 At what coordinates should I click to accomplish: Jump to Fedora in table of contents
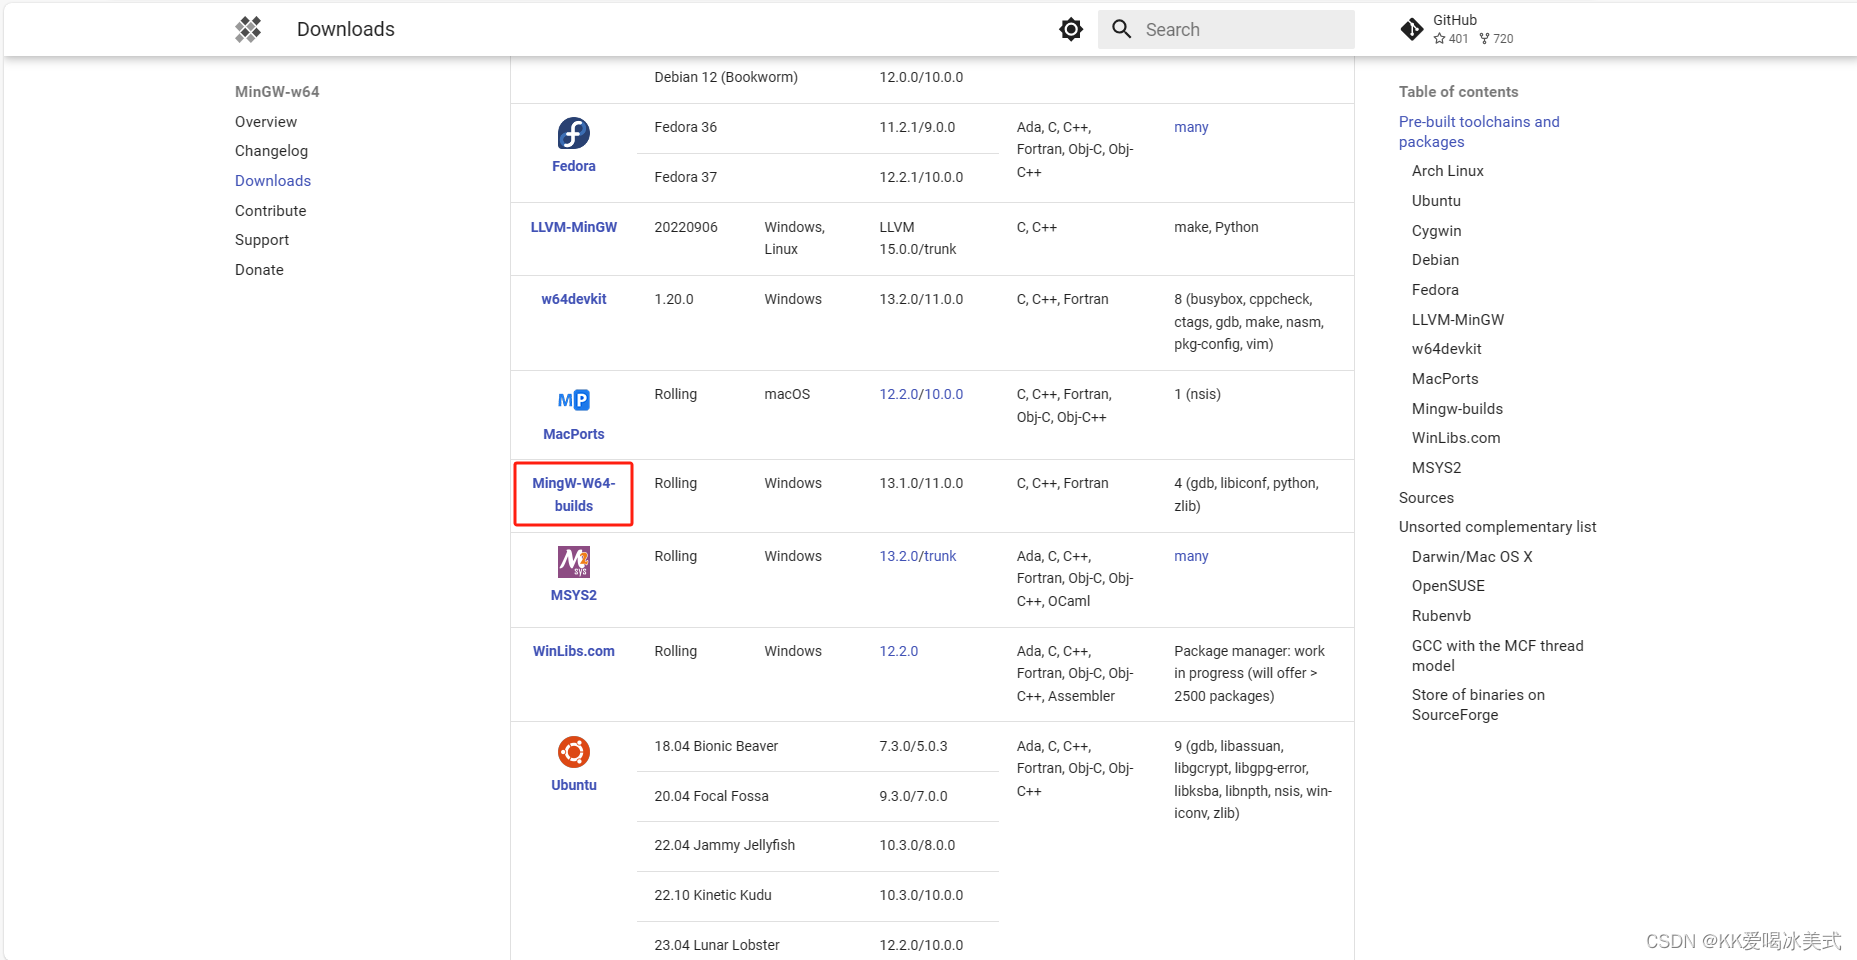[1435, 290]
